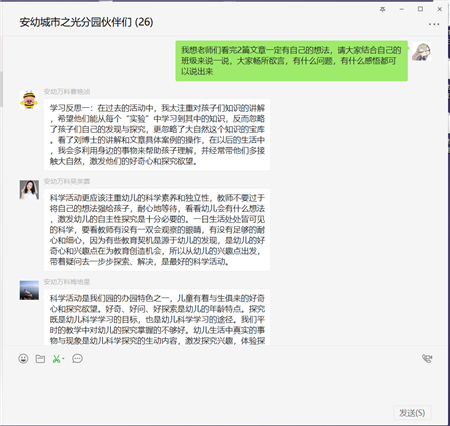
Task: Click the Send (发送) button
Action: click(412, 413)
